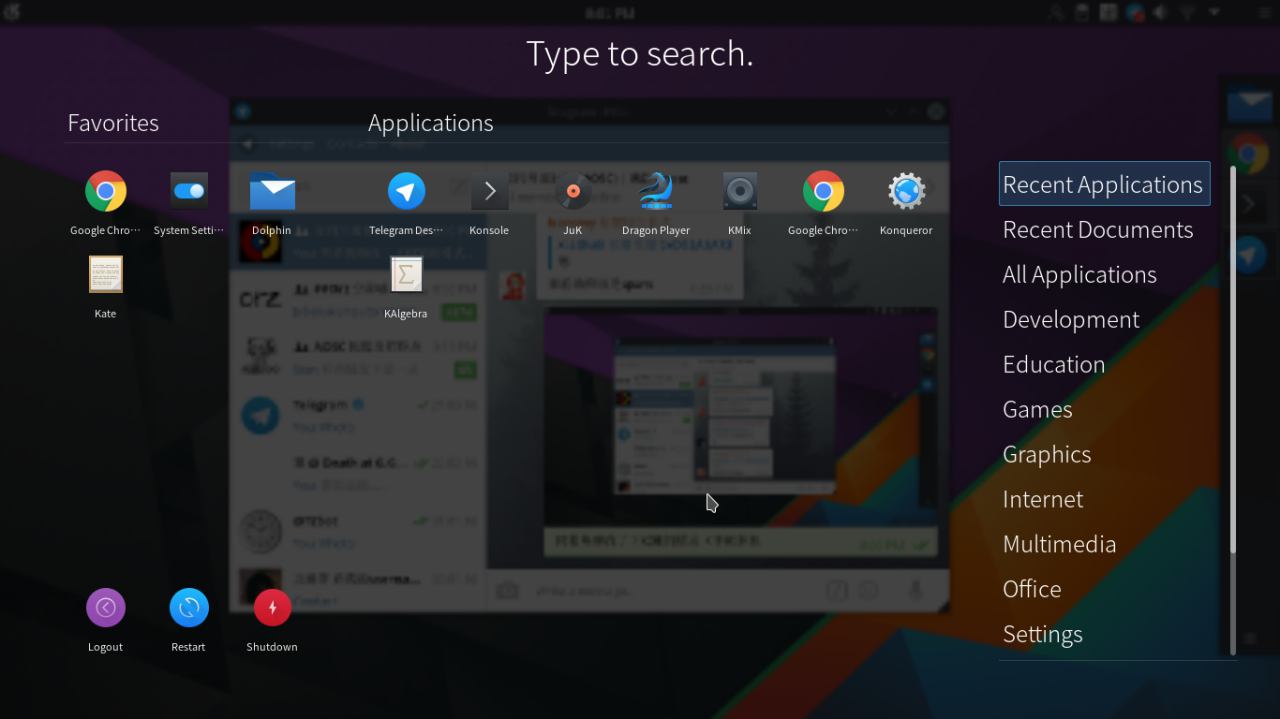The height and width of the screenshot is (719, 1280).
Task: Click the Shutdown button
Action: 272,607
